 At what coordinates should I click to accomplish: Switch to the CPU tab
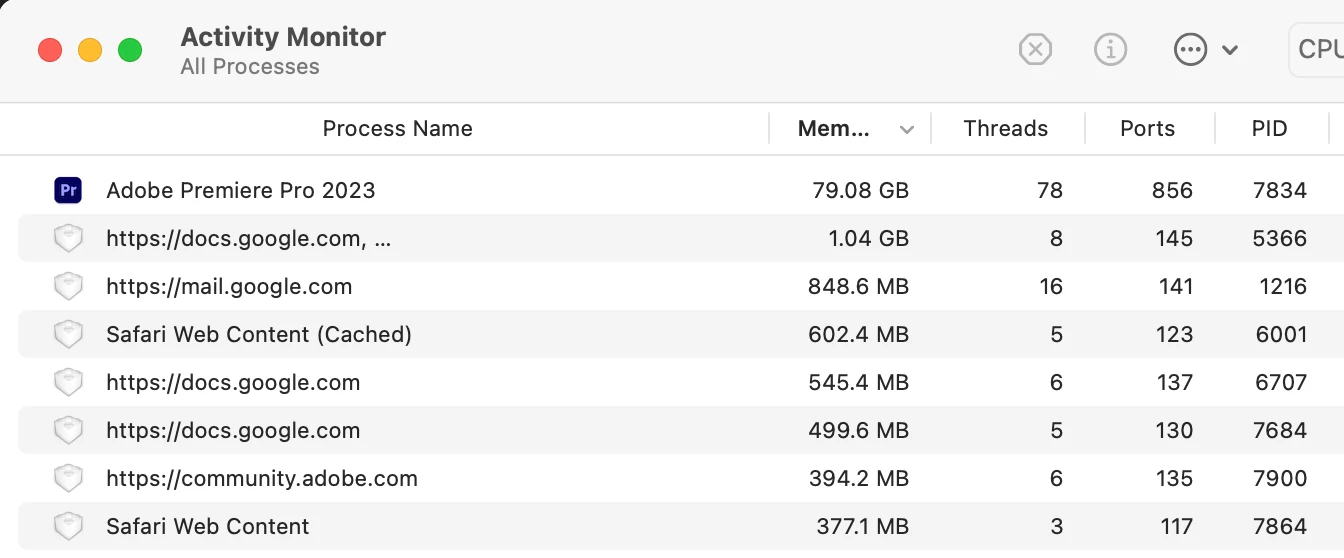pos(1318,49)
